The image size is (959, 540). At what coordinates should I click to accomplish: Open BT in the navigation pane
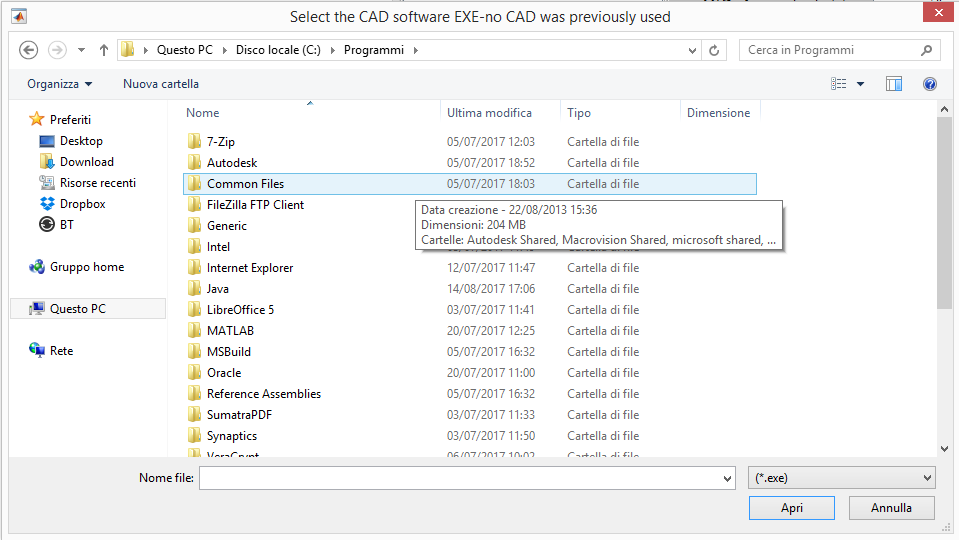(56, 224)
